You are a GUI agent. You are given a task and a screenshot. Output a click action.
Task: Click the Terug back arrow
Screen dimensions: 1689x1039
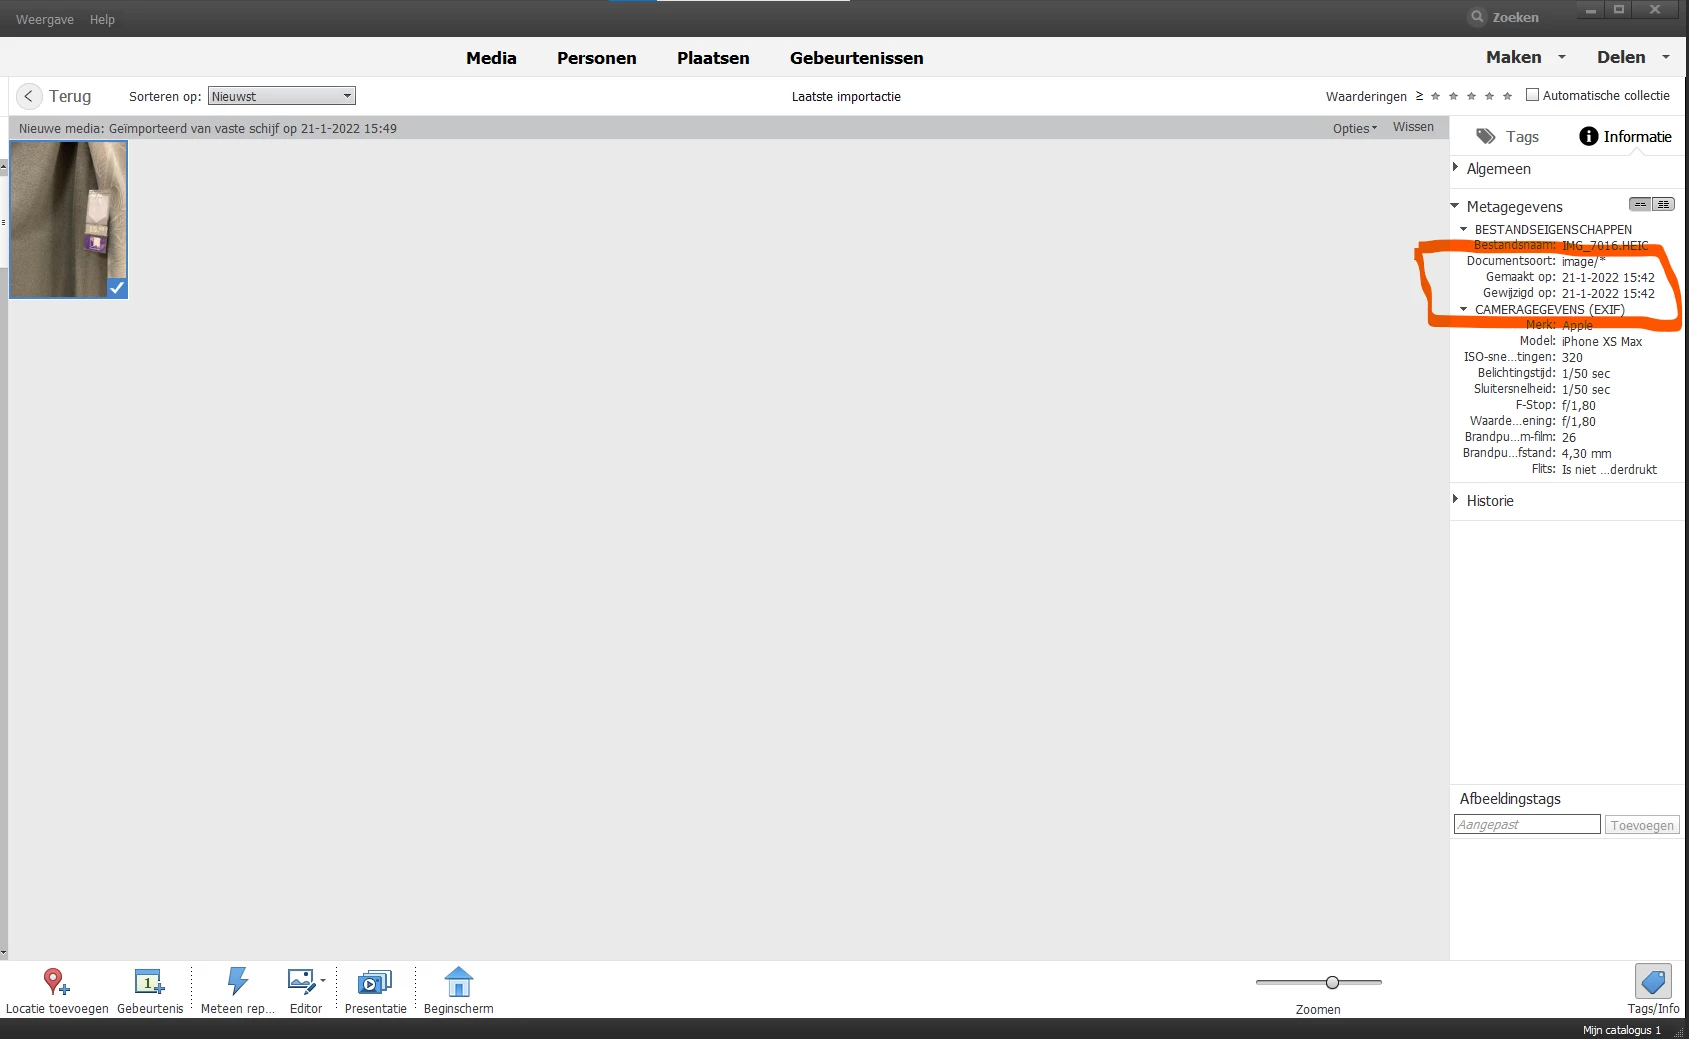tap(29, 96)
